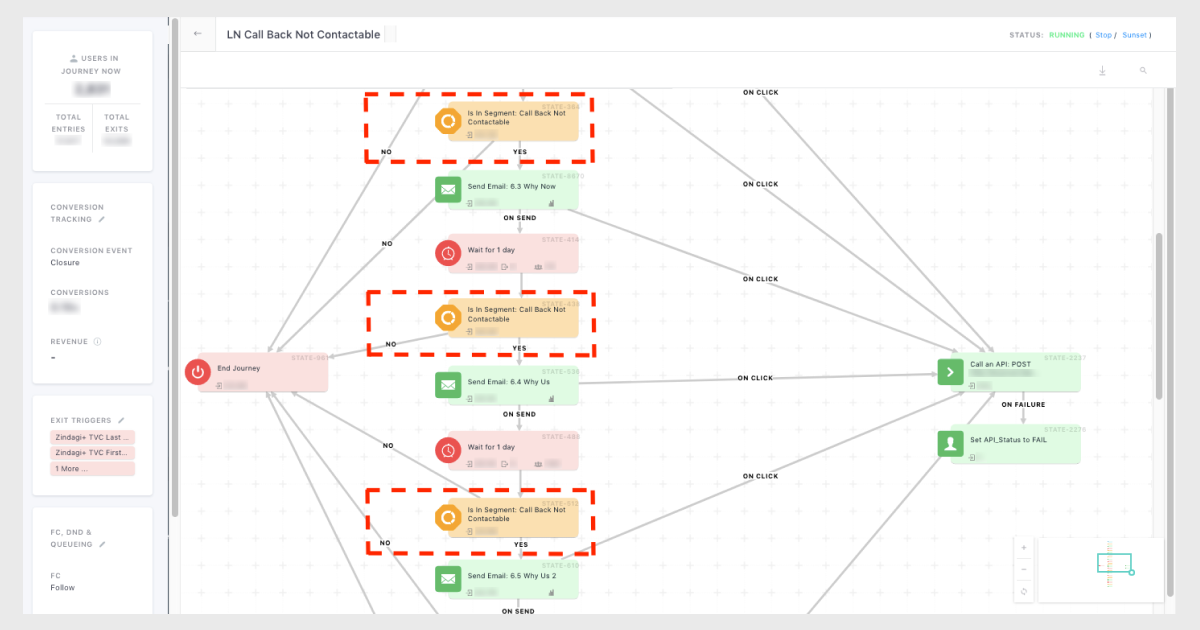Screen dimensions: 1200x630
Task: Click the person icon on Set API_Status to FAIL
Action: click(x=950, y=443)
